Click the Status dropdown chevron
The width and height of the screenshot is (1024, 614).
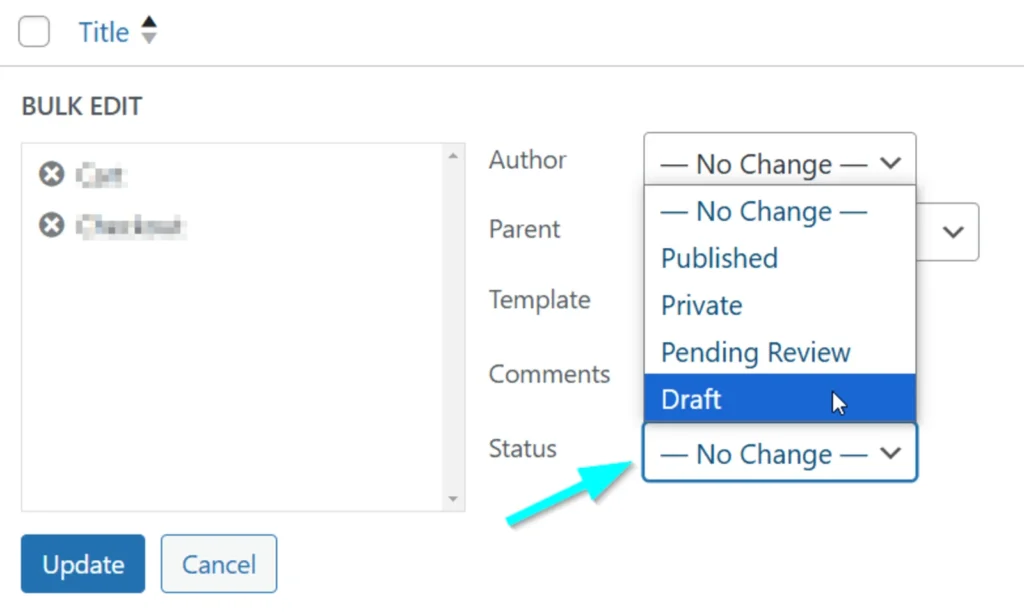coord(891,454)
